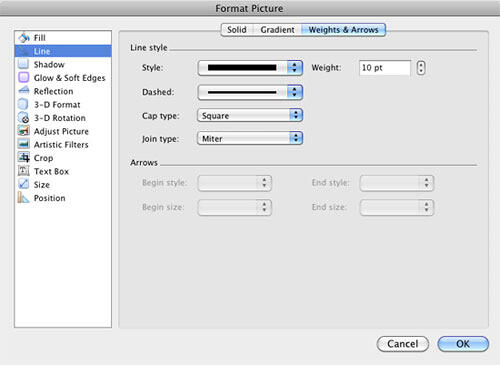Select the Weights & Arrows tab
The image size is (500, 365).
(x=343, y=30)
